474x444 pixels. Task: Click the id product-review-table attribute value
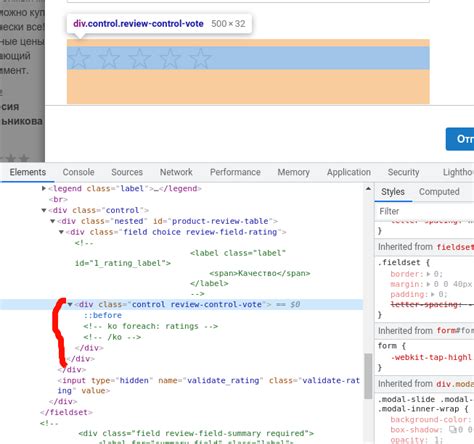click(x=220, y=221)
